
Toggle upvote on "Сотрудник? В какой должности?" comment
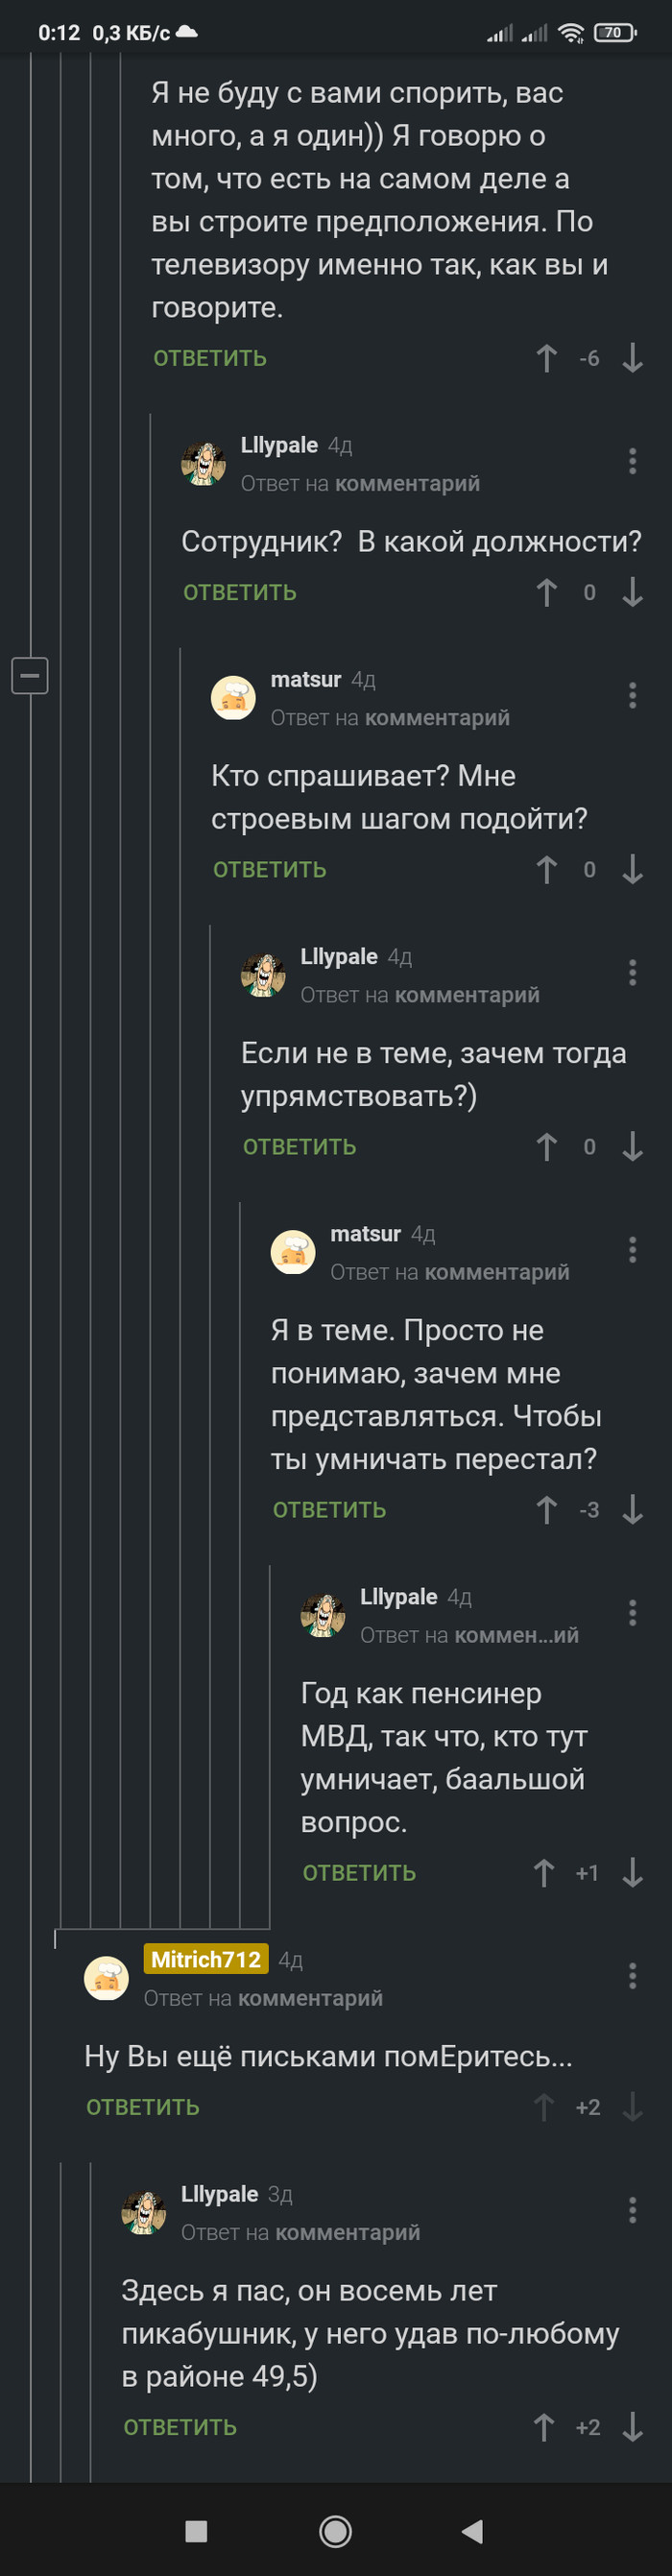pyautogui.click(x=546, y=592)
